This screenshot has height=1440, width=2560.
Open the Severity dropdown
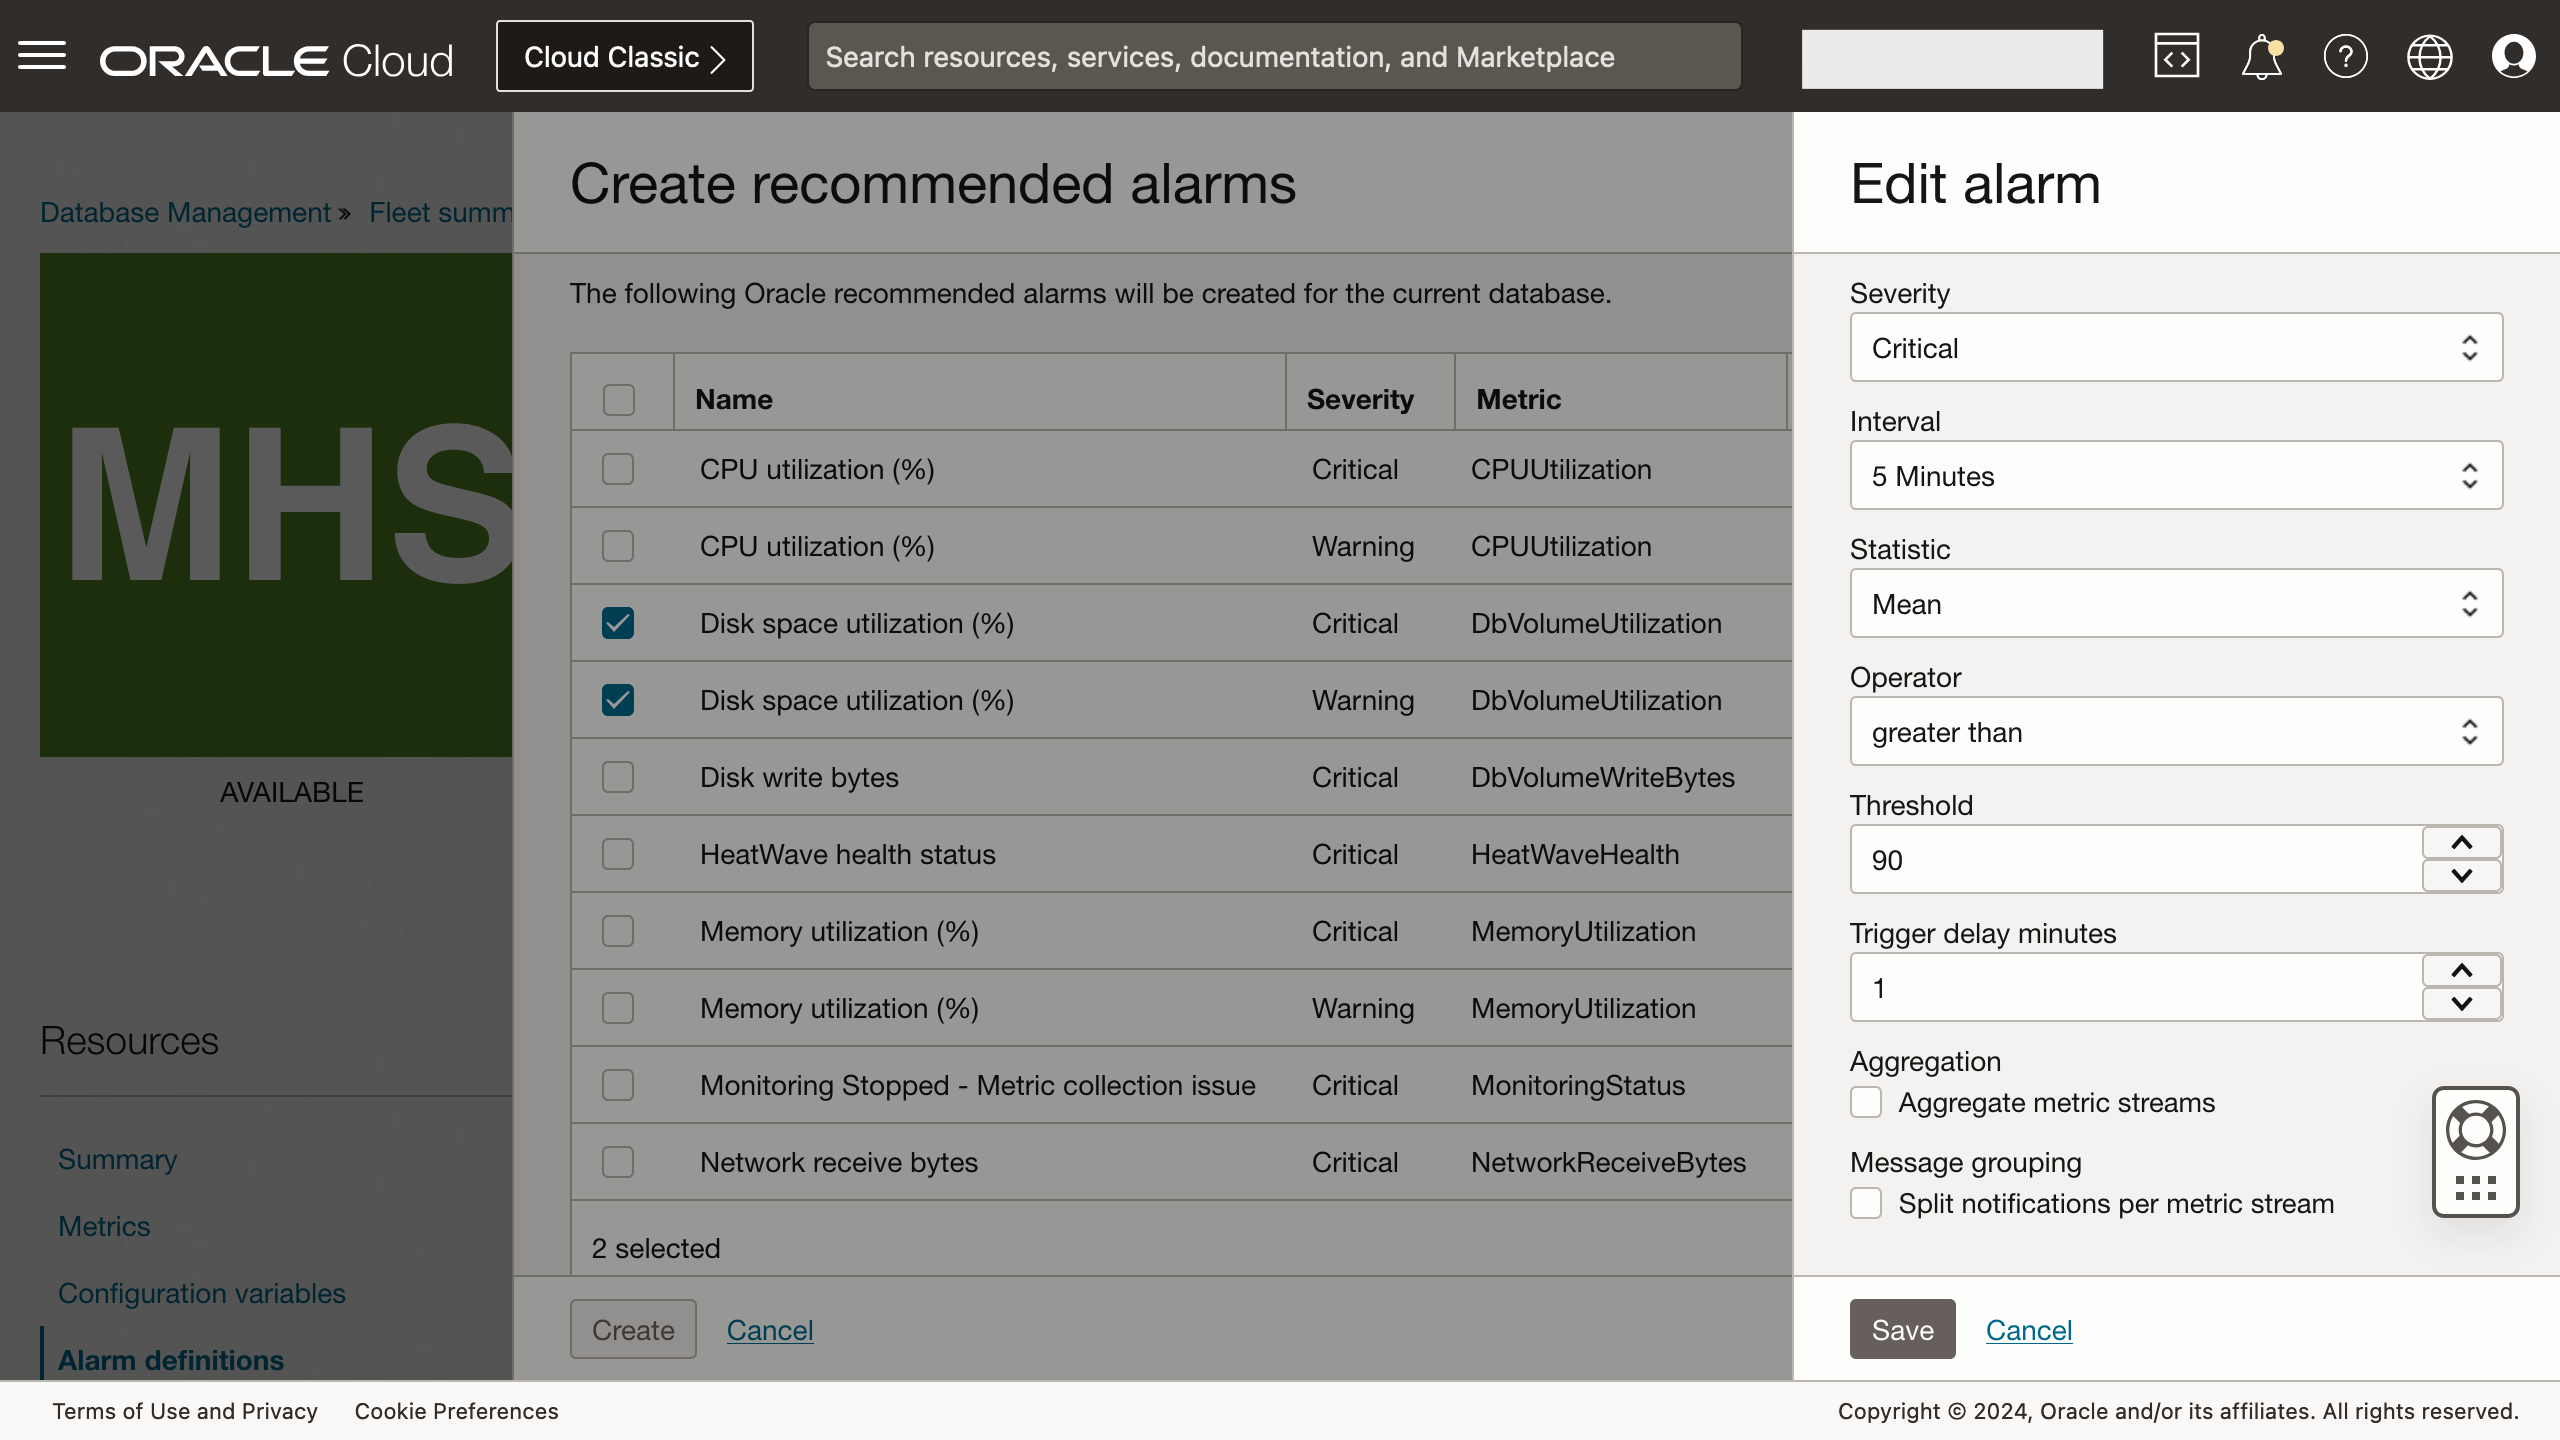[x=2174, y=347]
